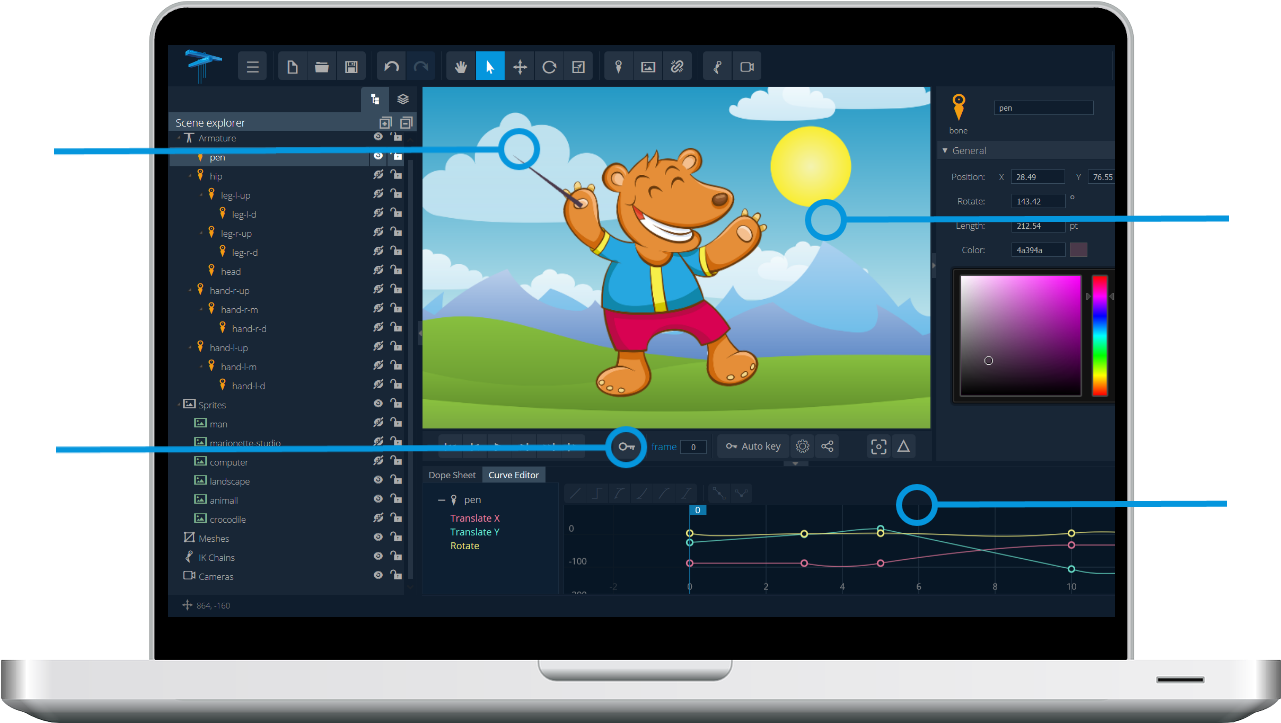
Task: Click the rainbow hue slider
Action: click(1099, 335)
